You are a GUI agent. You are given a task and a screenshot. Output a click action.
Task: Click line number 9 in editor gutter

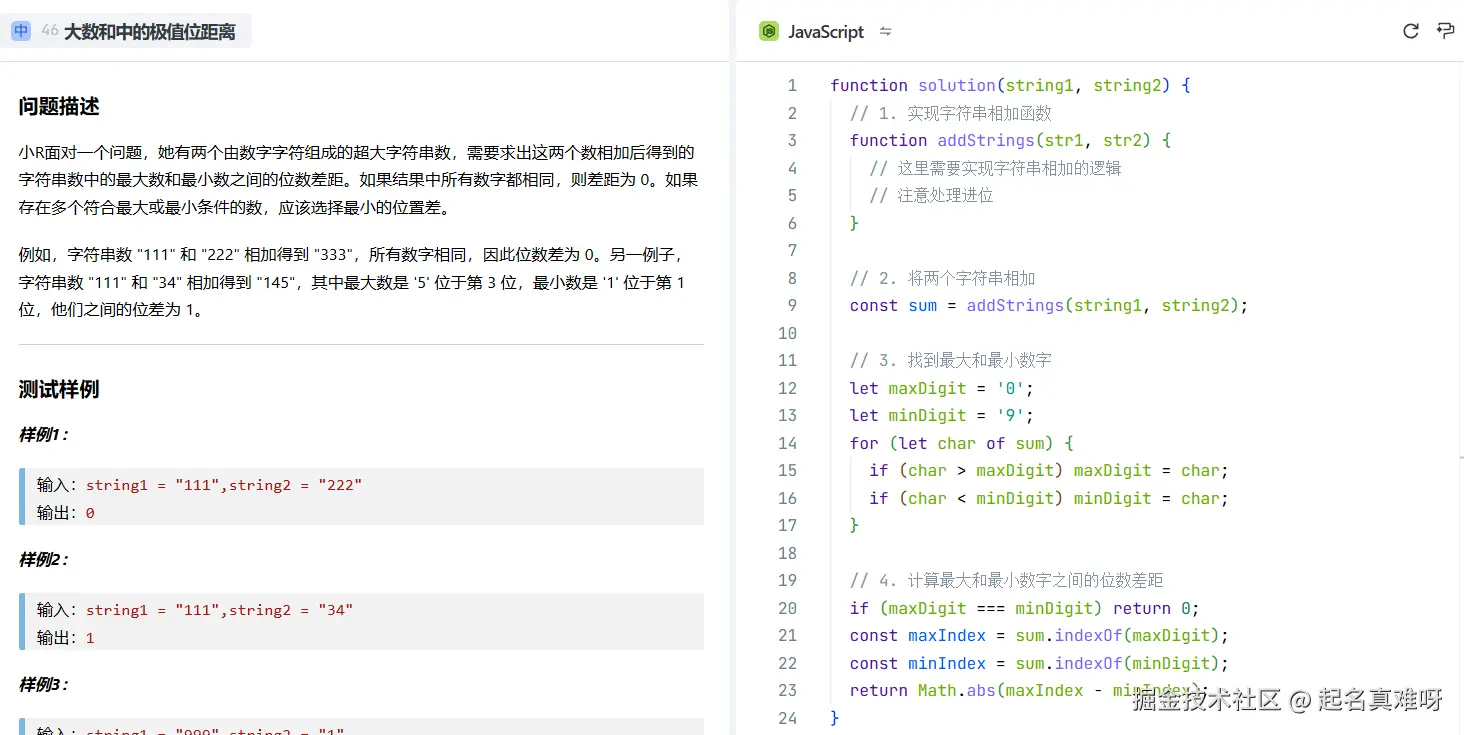click(x=792, y=306)
